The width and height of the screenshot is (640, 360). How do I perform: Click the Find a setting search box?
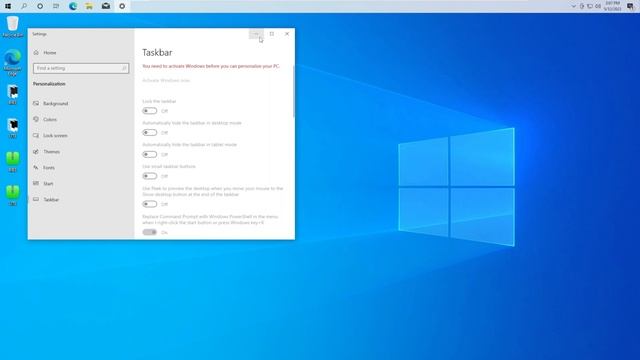click(x=81, y=68)
